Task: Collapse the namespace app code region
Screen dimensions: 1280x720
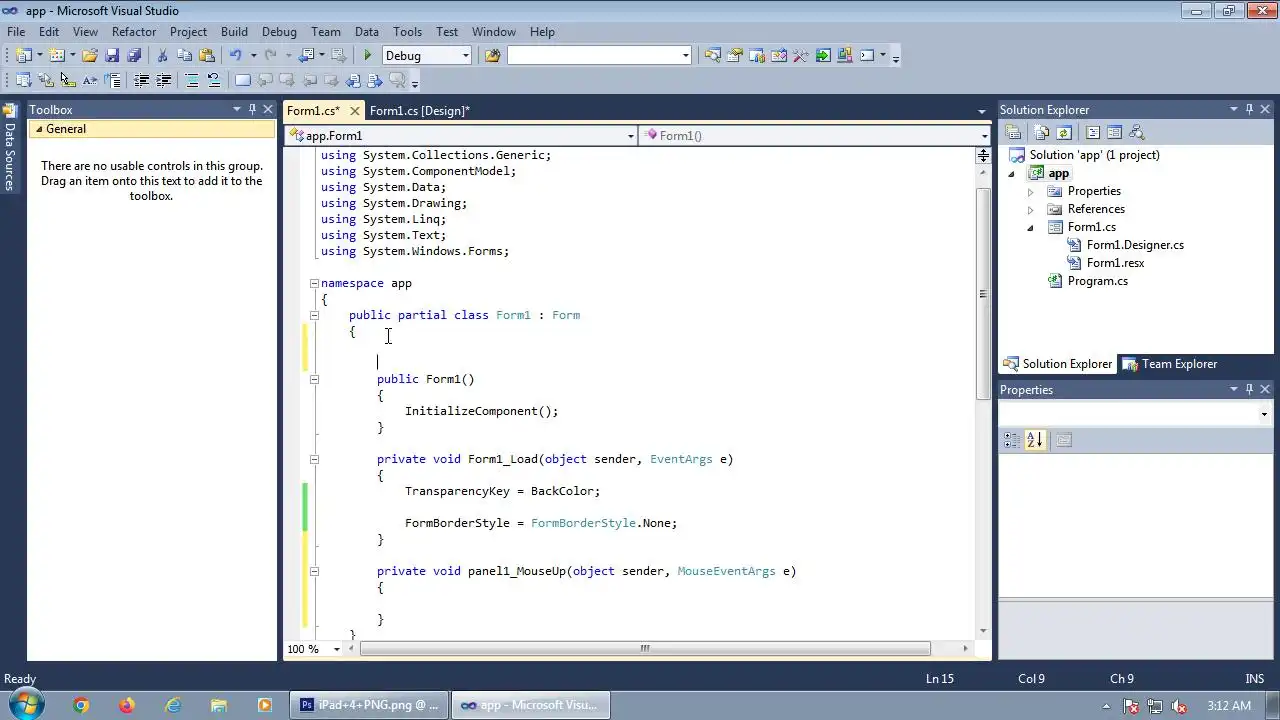Action: tap(314, 283)
